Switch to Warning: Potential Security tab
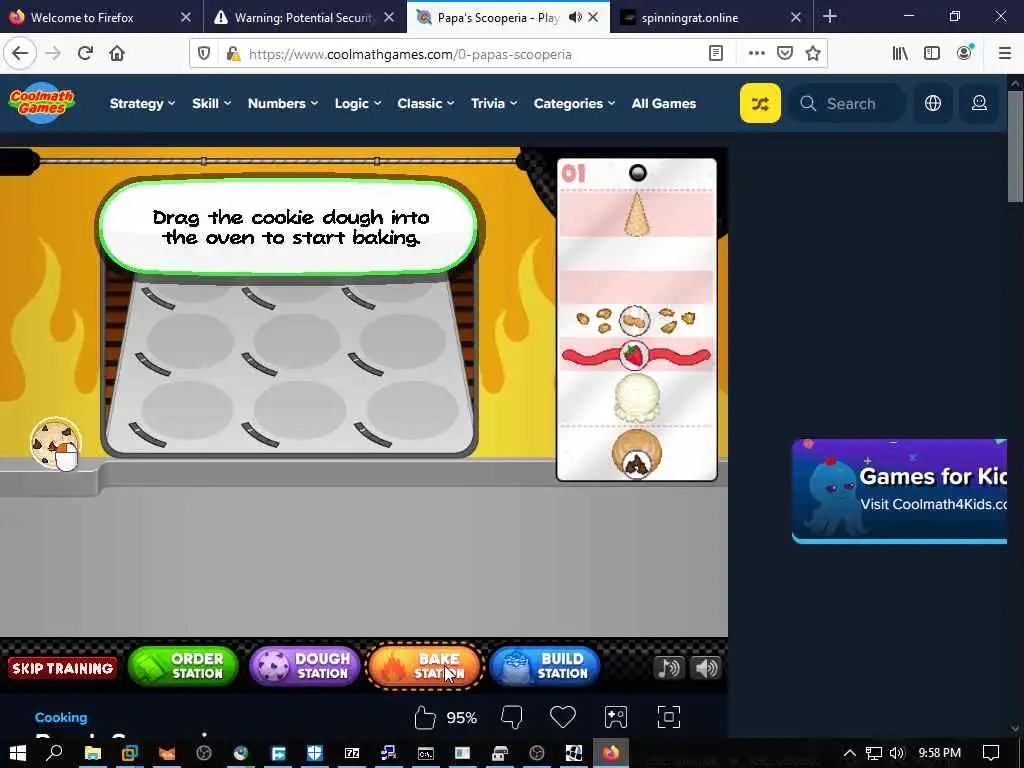Image resolution: width=1024 pixels, height=768 pixels. (304, 18)
